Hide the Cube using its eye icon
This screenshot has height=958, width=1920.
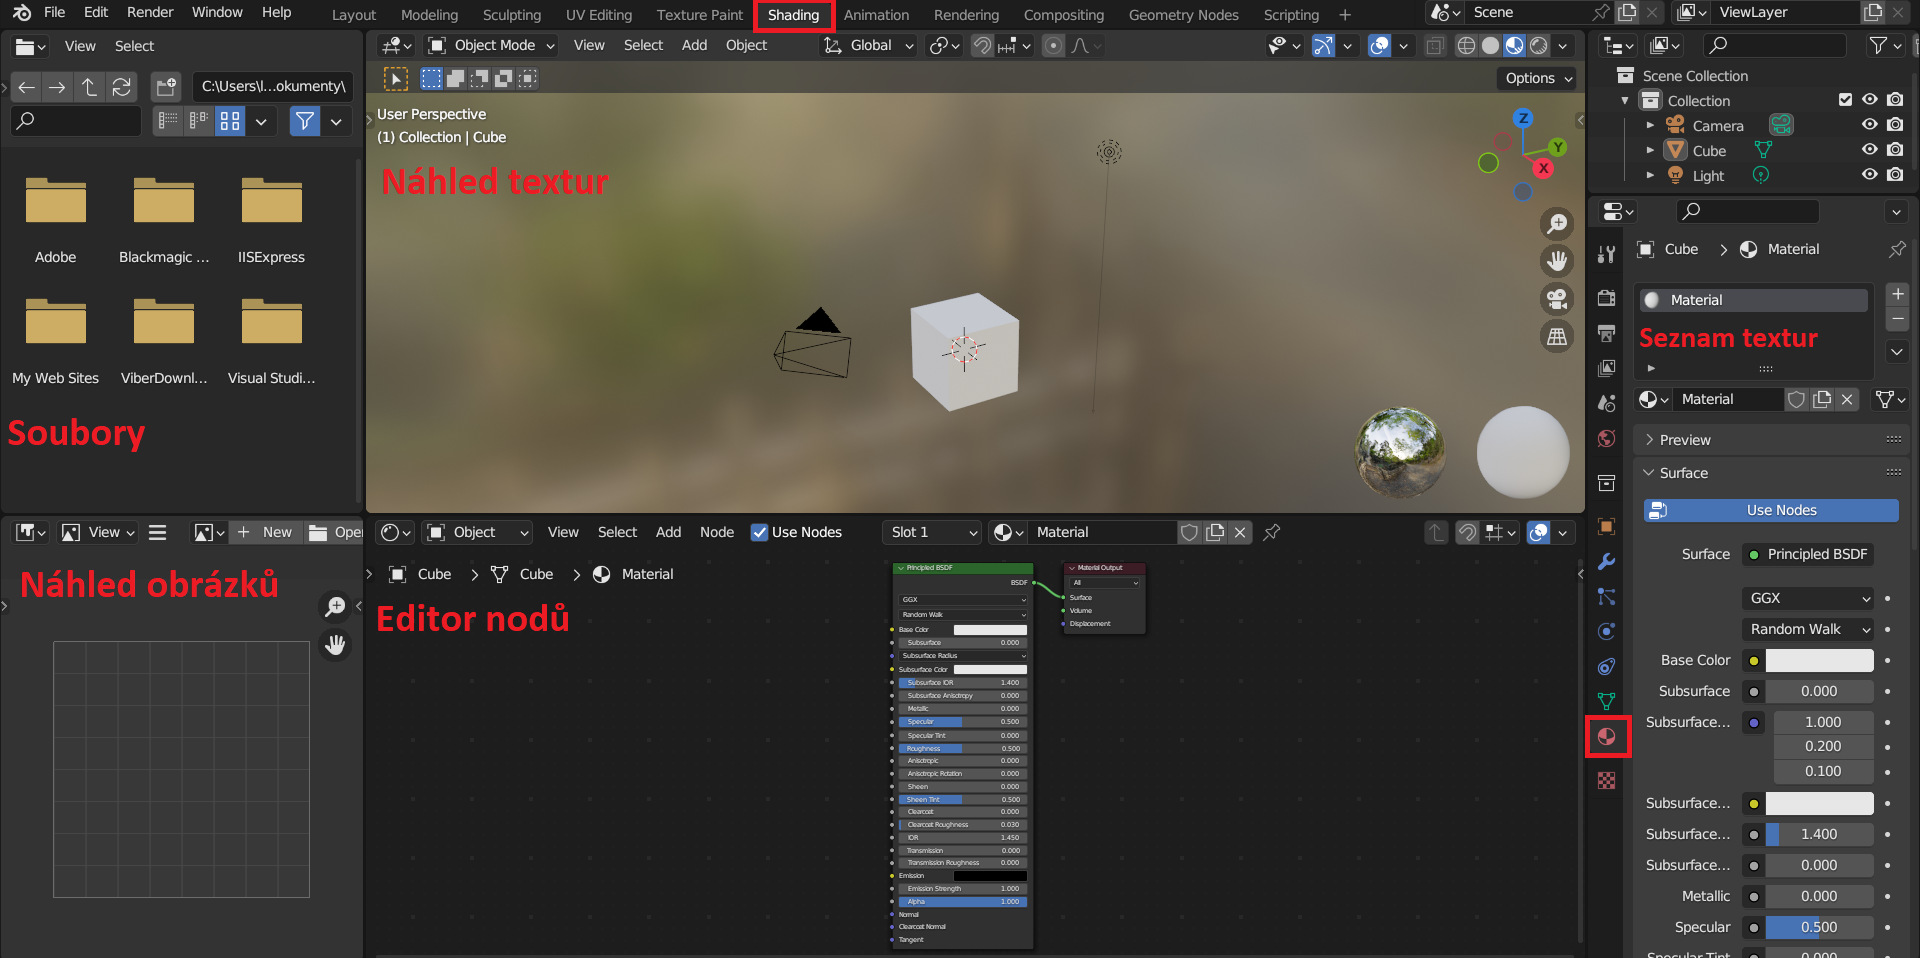(x=1869, y=150)
